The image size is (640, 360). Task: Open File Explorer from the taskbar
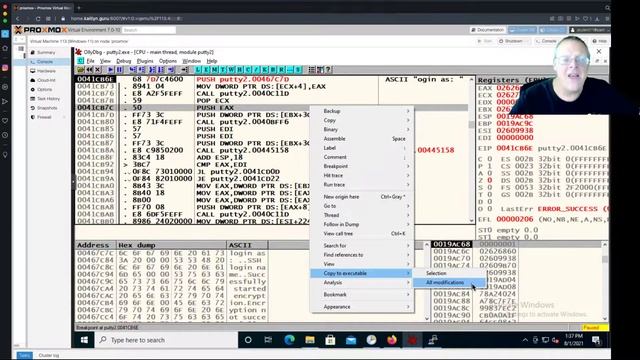pos(310,340)
